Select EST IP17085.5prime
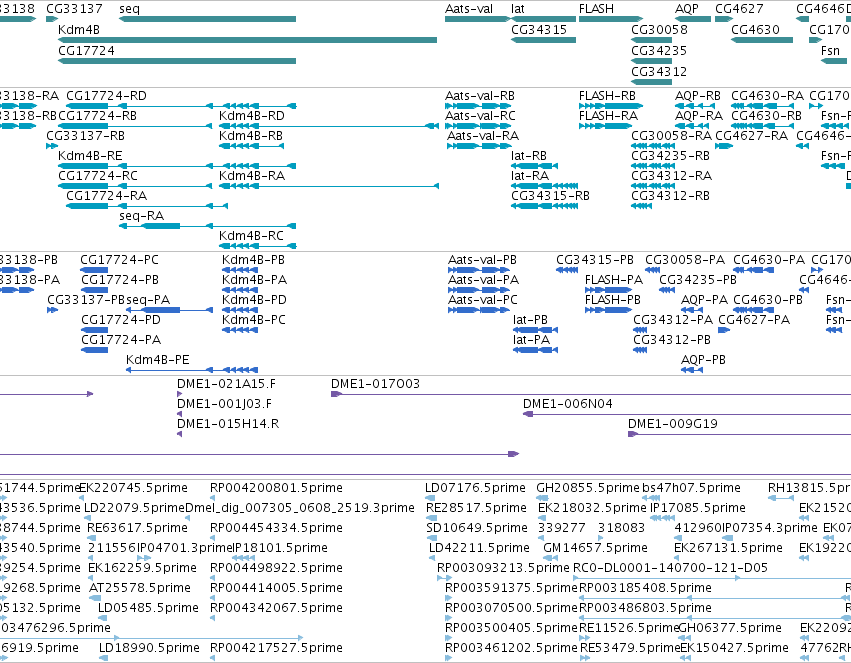Screen dimensions: 851x663 click(x=663, y=518)
